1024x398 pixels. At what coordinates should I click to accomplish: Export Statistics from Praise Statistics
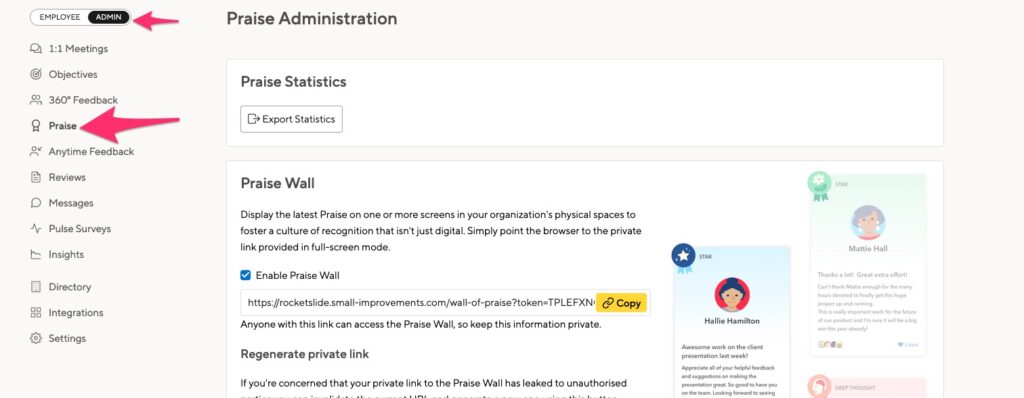(291, 119)
